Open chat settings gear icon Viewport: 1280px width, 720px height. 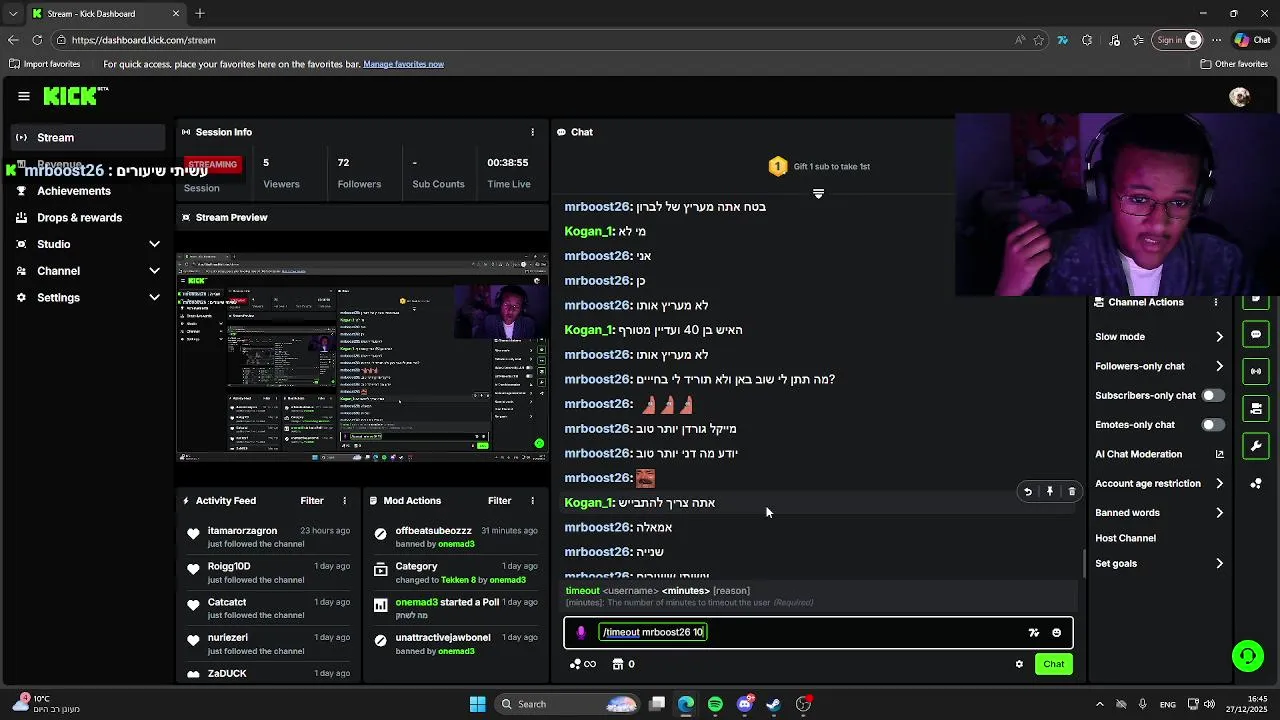(x=1019, y=664)
